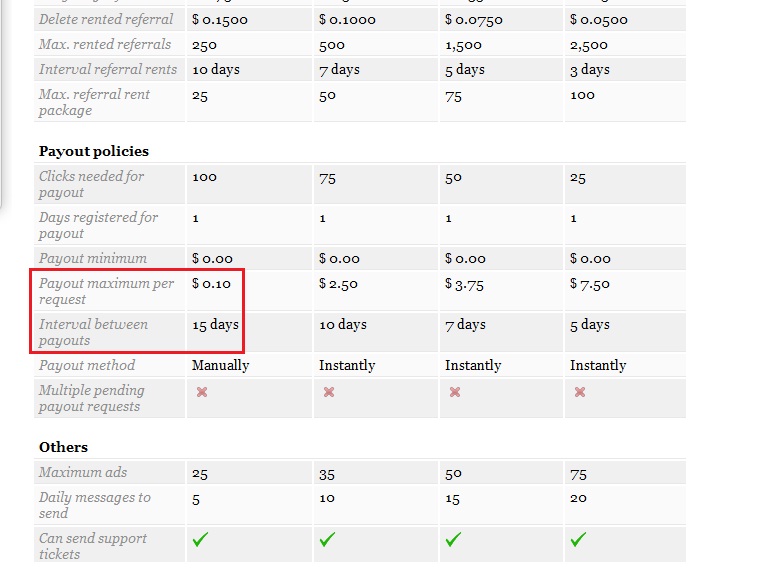Image resolution: width=768 pixels, height=576 pixels.
Task: Click the "$ 7.50" payout maximum value
Action: coord(590,284)
